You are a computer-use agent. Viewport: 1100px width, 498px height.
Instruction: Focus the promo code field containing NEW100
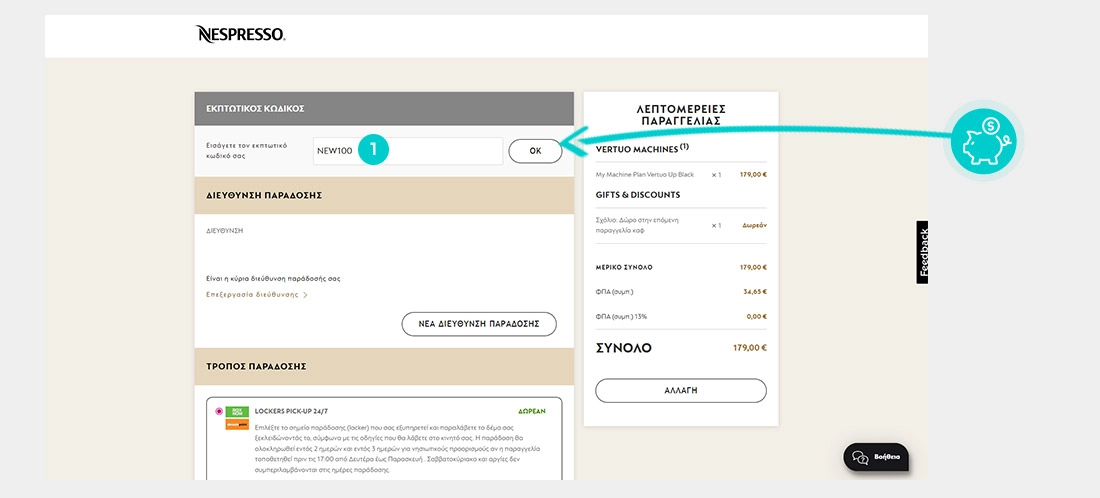[x=408, y=151]
